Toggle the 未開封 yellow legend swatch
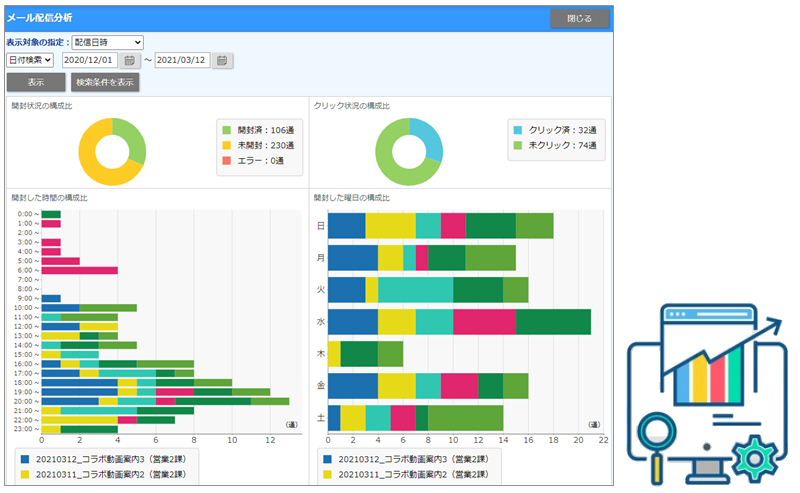800x493 pixels. pyautogui.click(x=227, y=145)
